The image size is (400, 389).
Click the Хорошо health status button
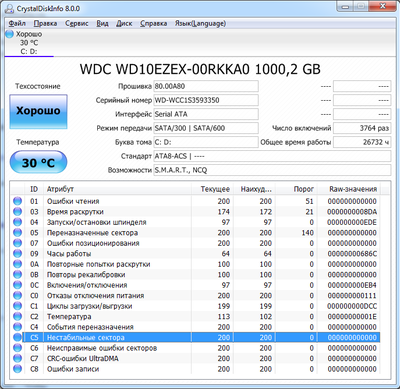pos(38,111)
